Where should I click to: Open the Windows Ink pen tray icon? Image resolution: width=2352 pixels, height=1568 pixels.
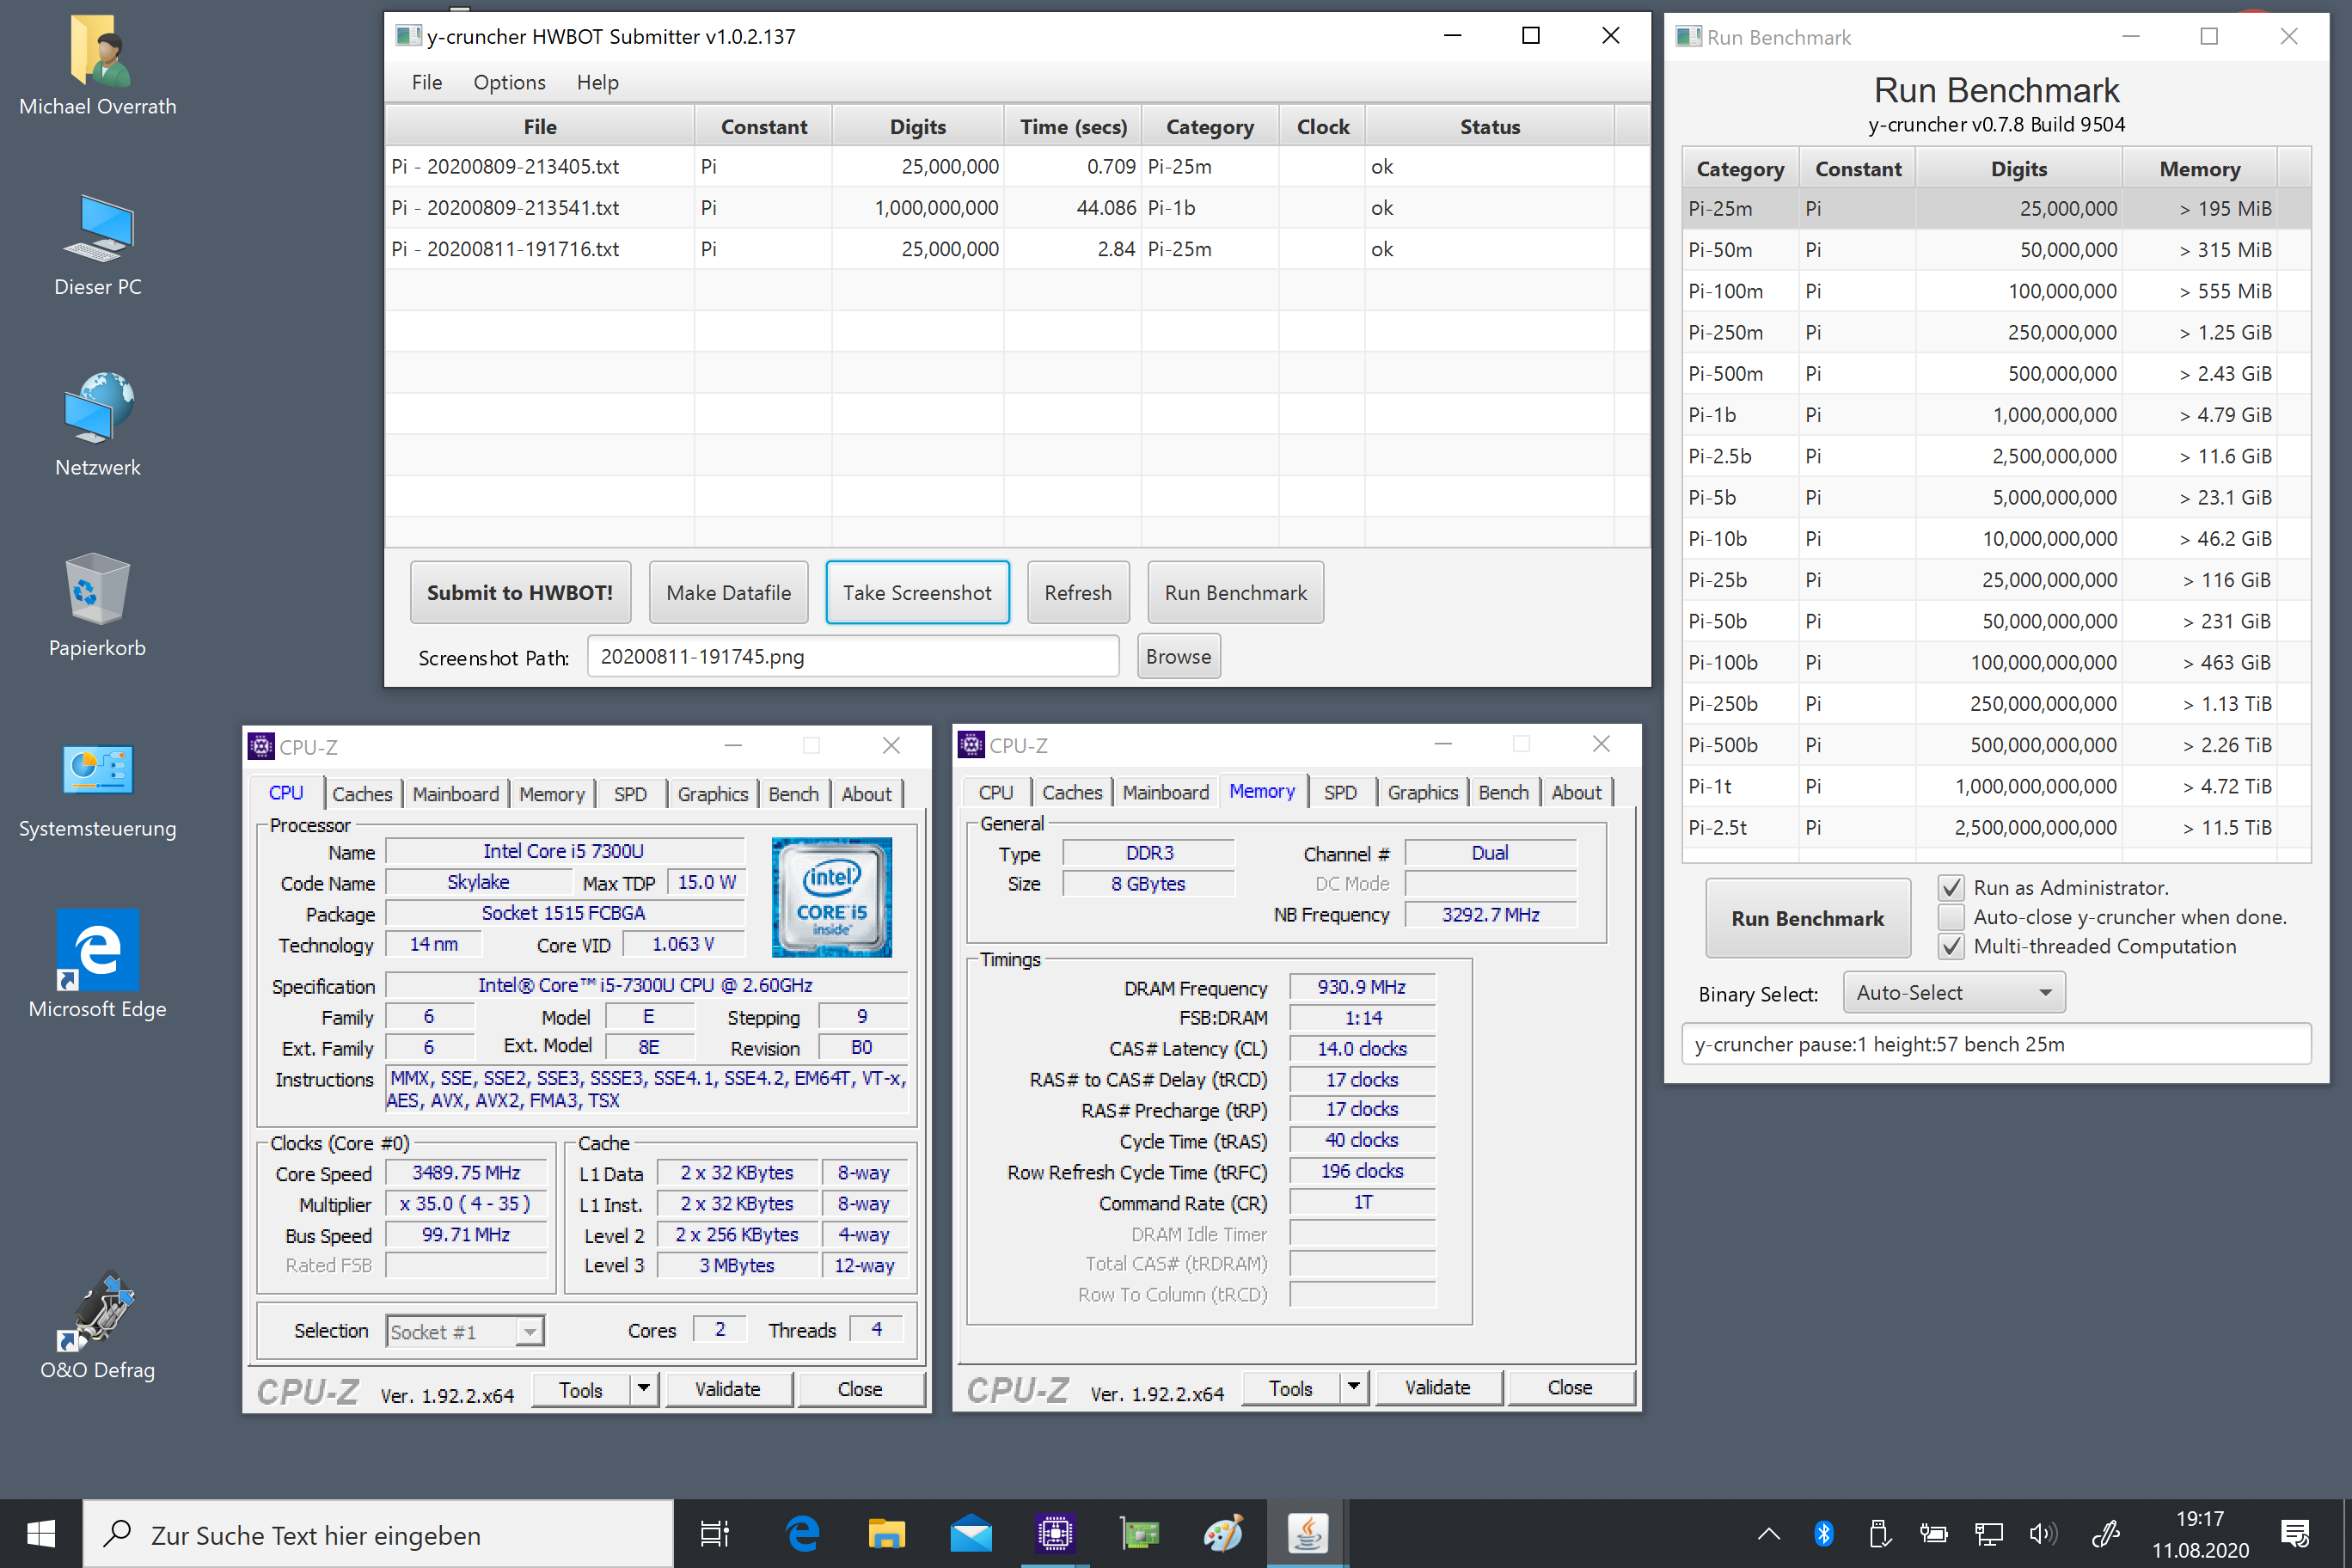coord(2106,1534)
